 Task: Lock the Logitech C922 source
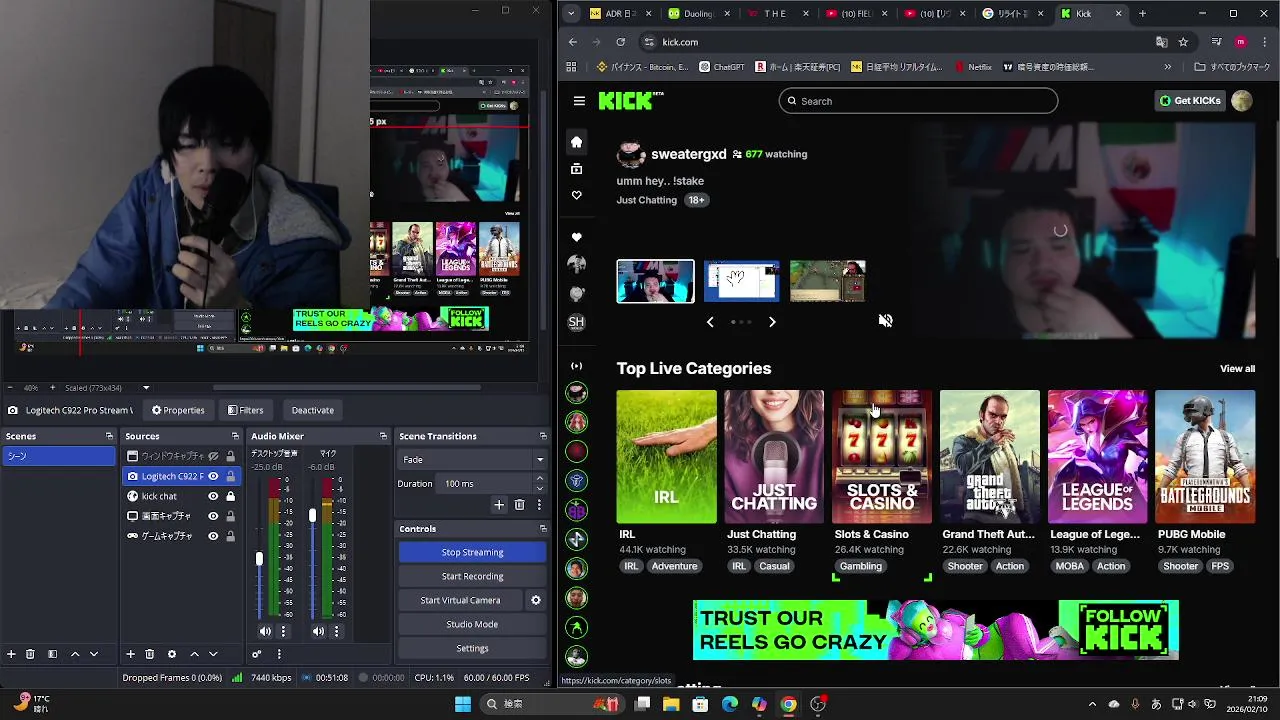click(x=230, y=476)
